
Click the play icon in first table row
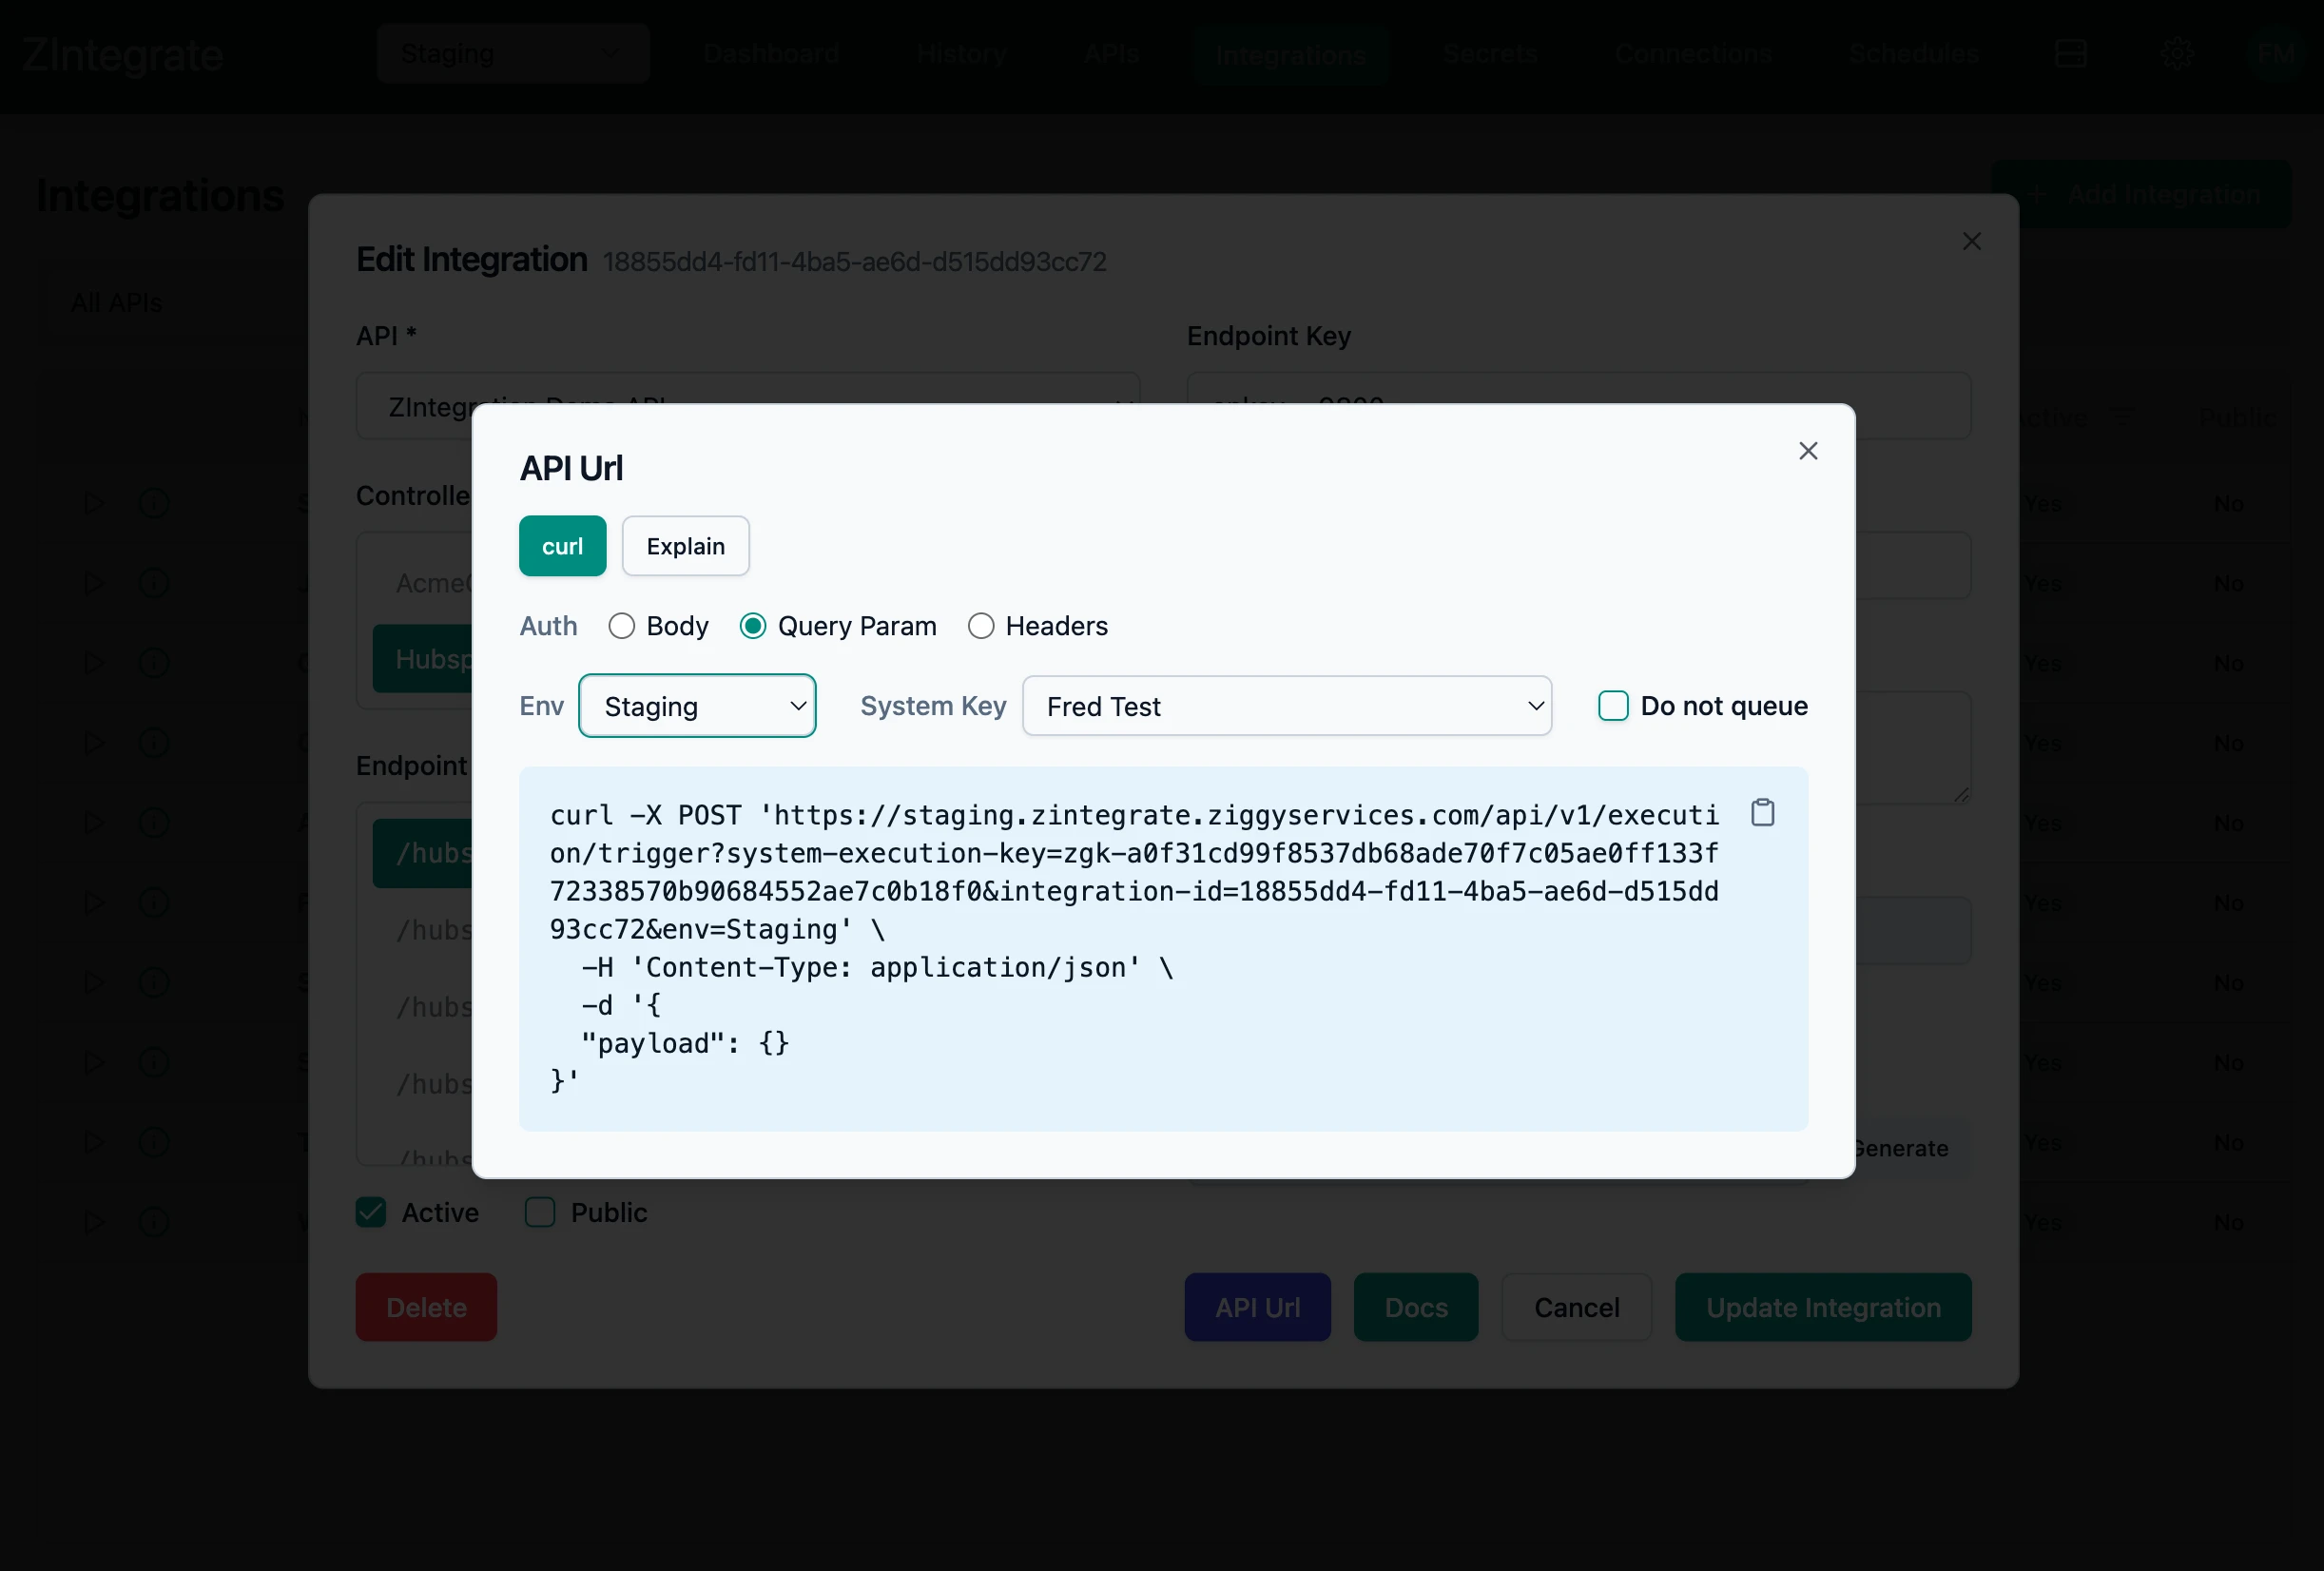94,503
